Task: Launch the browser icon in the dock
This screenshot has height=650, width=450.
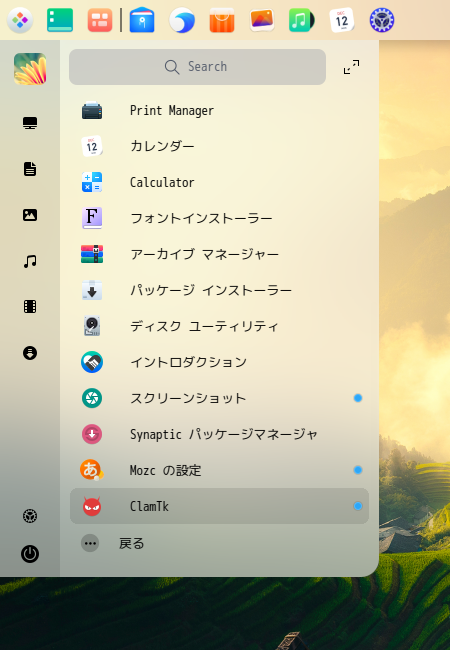Action: coord(182,20)
